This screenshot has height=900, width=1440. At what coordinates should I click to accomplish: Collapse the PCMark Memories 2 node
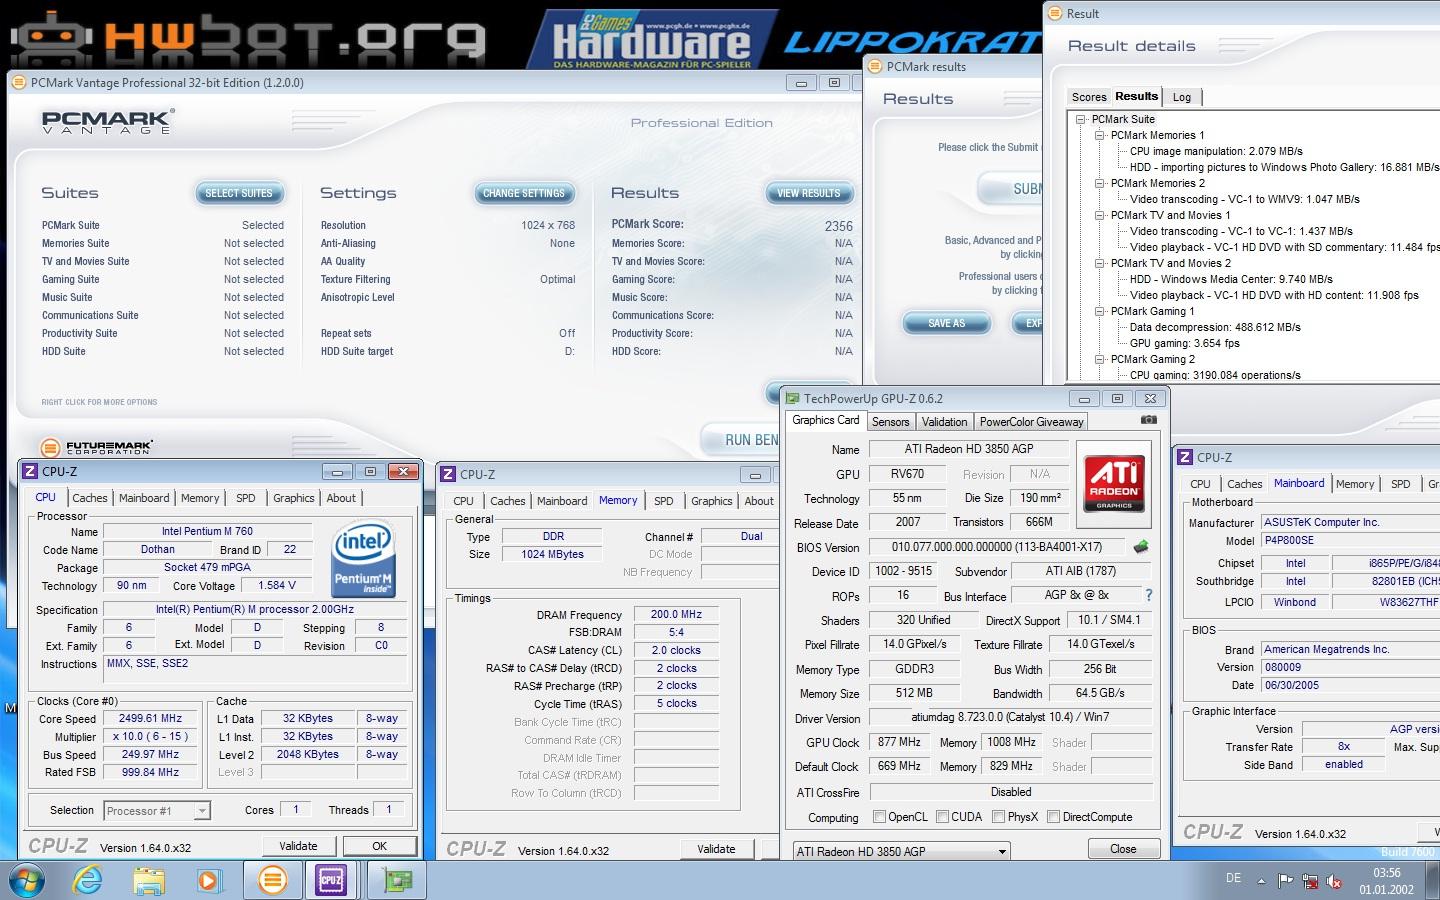(x=1099, y=183)
